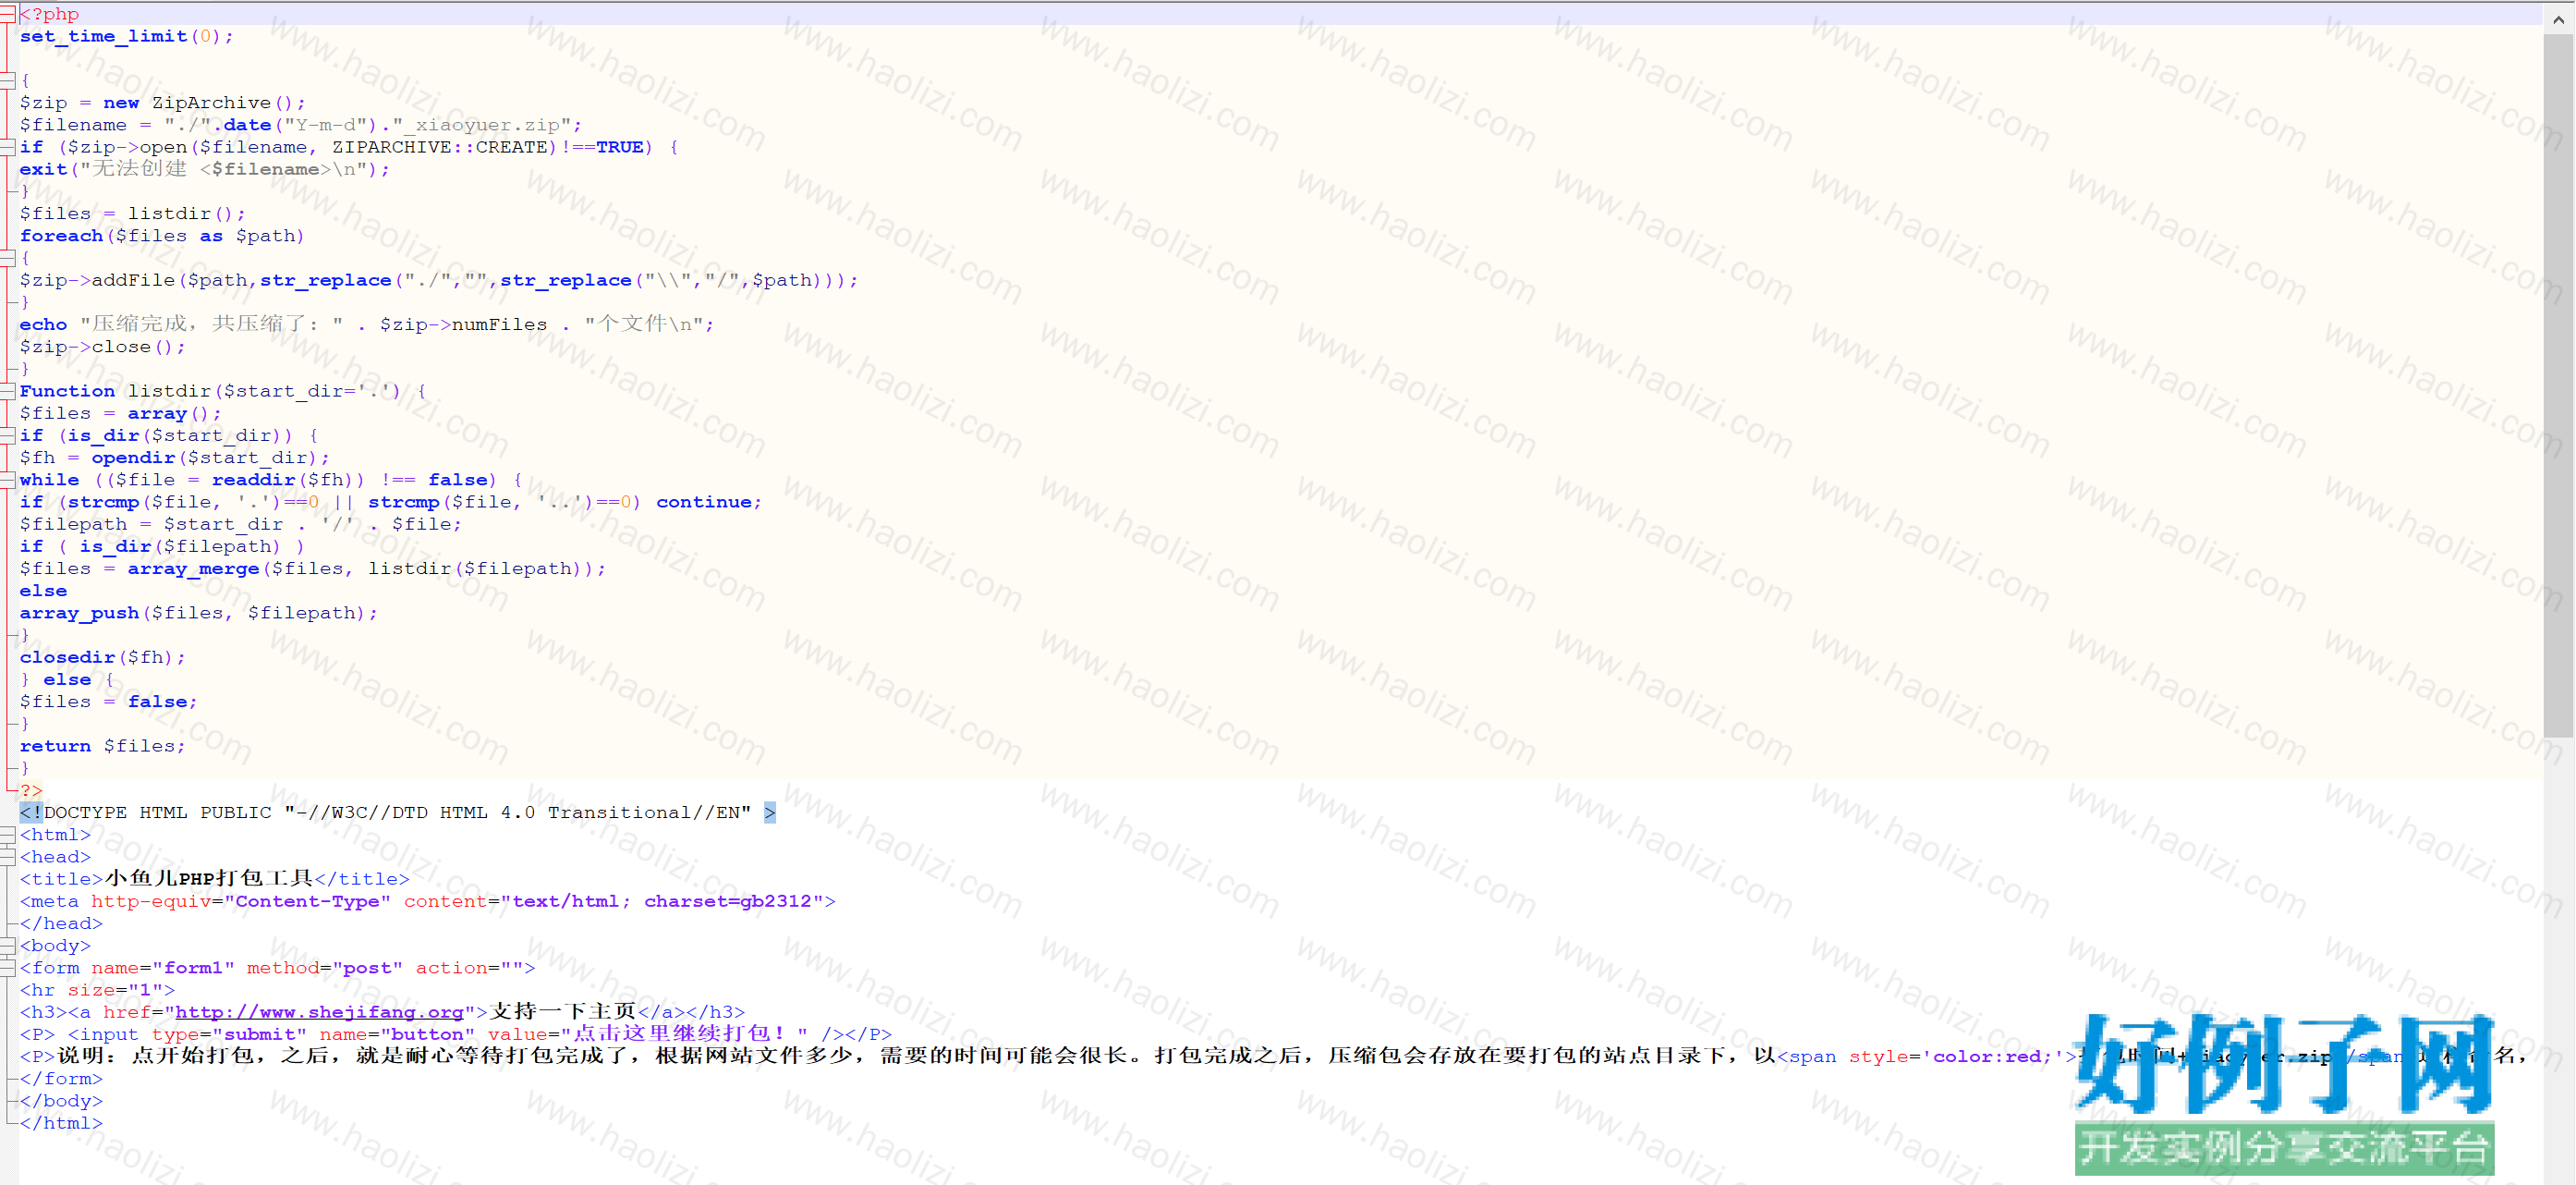Collapse the while readdir loop fold

pos(7,480)
